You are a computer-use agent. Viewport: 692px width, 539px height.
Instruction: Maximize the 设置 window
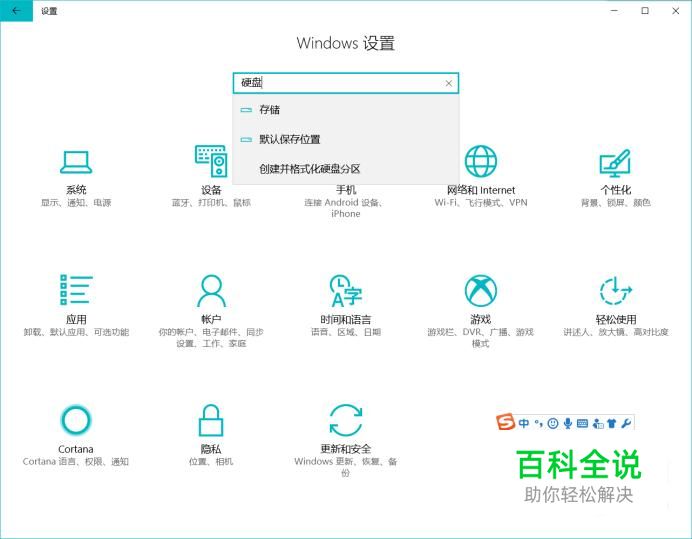click(x=645, y=11)
